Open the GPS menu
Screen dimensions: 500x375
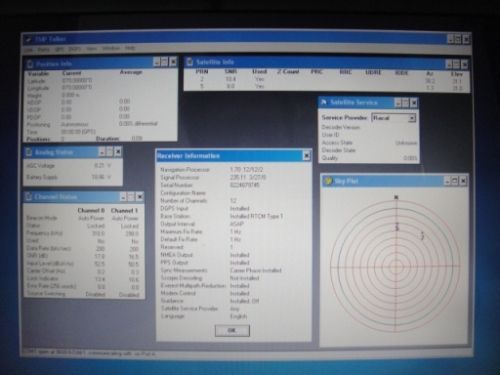pyautogui.click(x=59, y=49)
